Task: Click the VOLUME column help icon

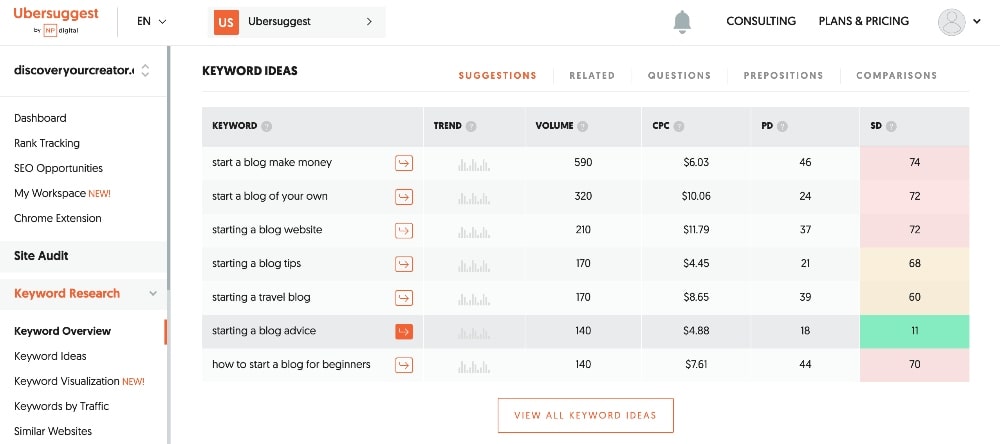Action: coord(582,126)
